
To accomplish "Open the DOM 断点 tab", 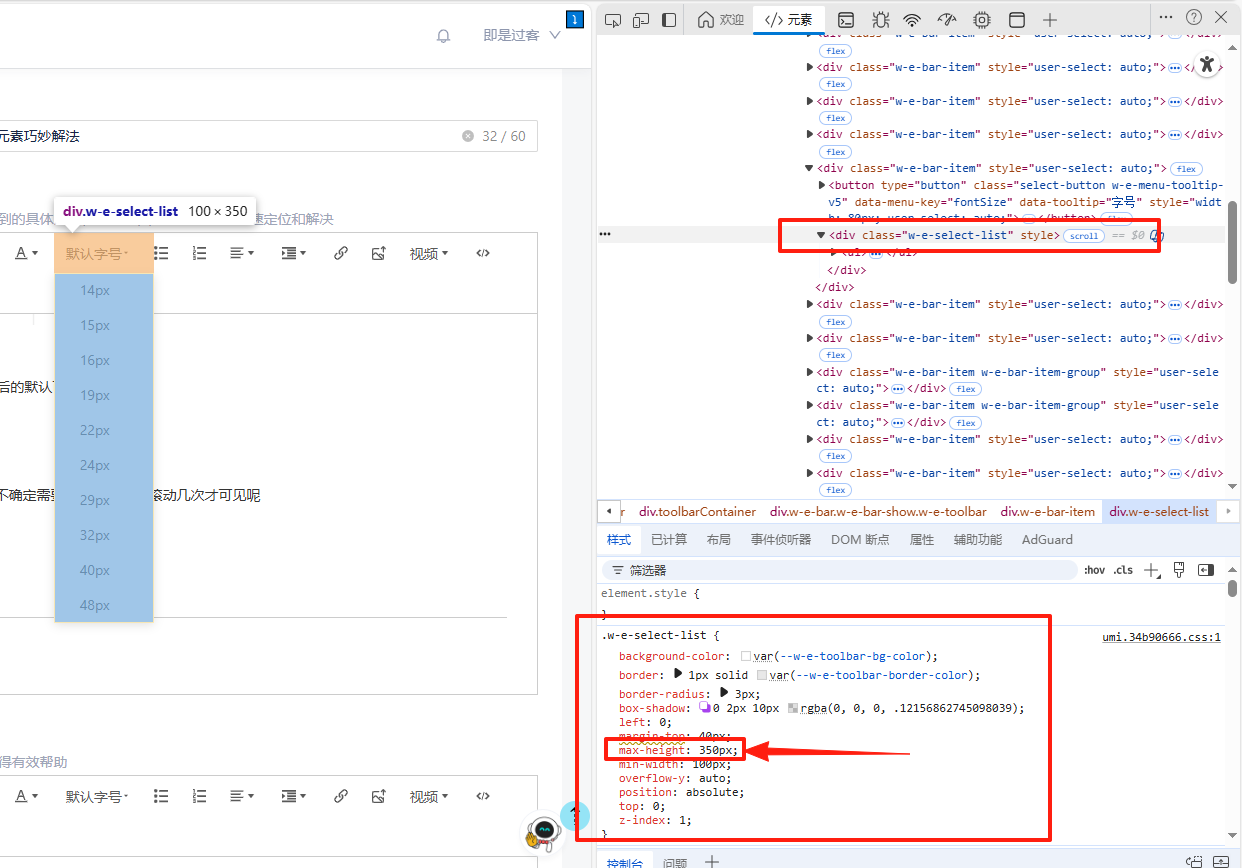I will coord(859,540).
